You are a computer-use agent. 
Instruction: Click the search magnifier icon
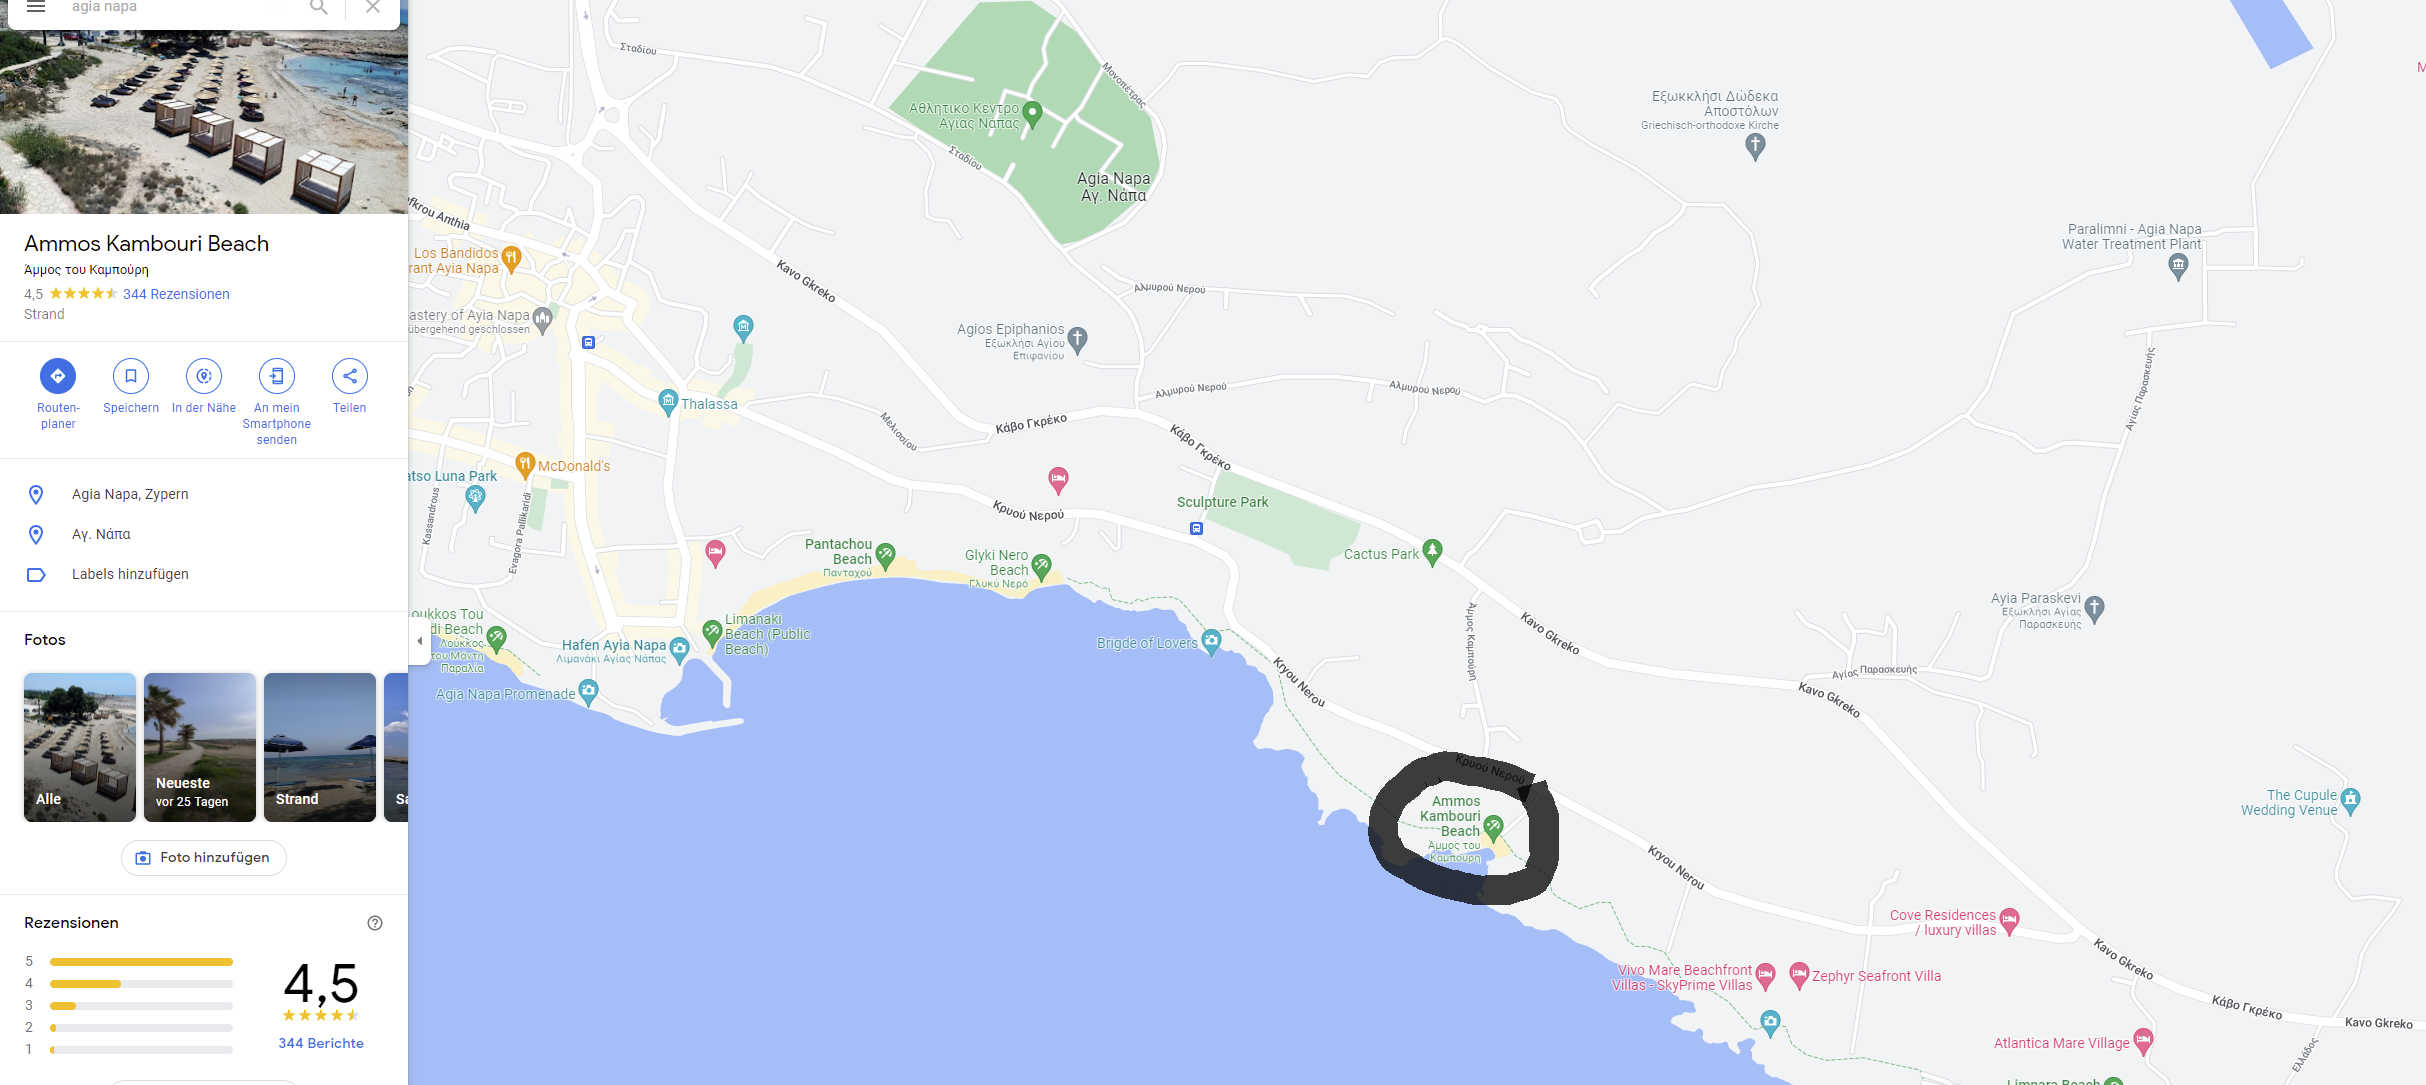tap(319, 7)
